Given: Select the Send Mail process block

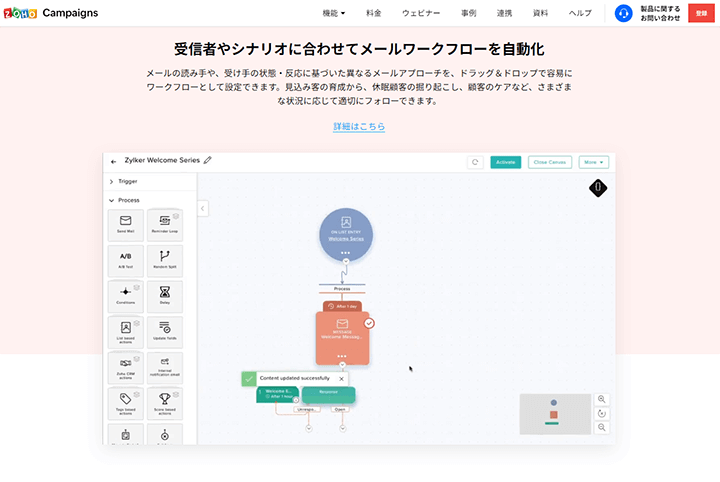Looking at the screenshot, I should [x=125, y=225].
